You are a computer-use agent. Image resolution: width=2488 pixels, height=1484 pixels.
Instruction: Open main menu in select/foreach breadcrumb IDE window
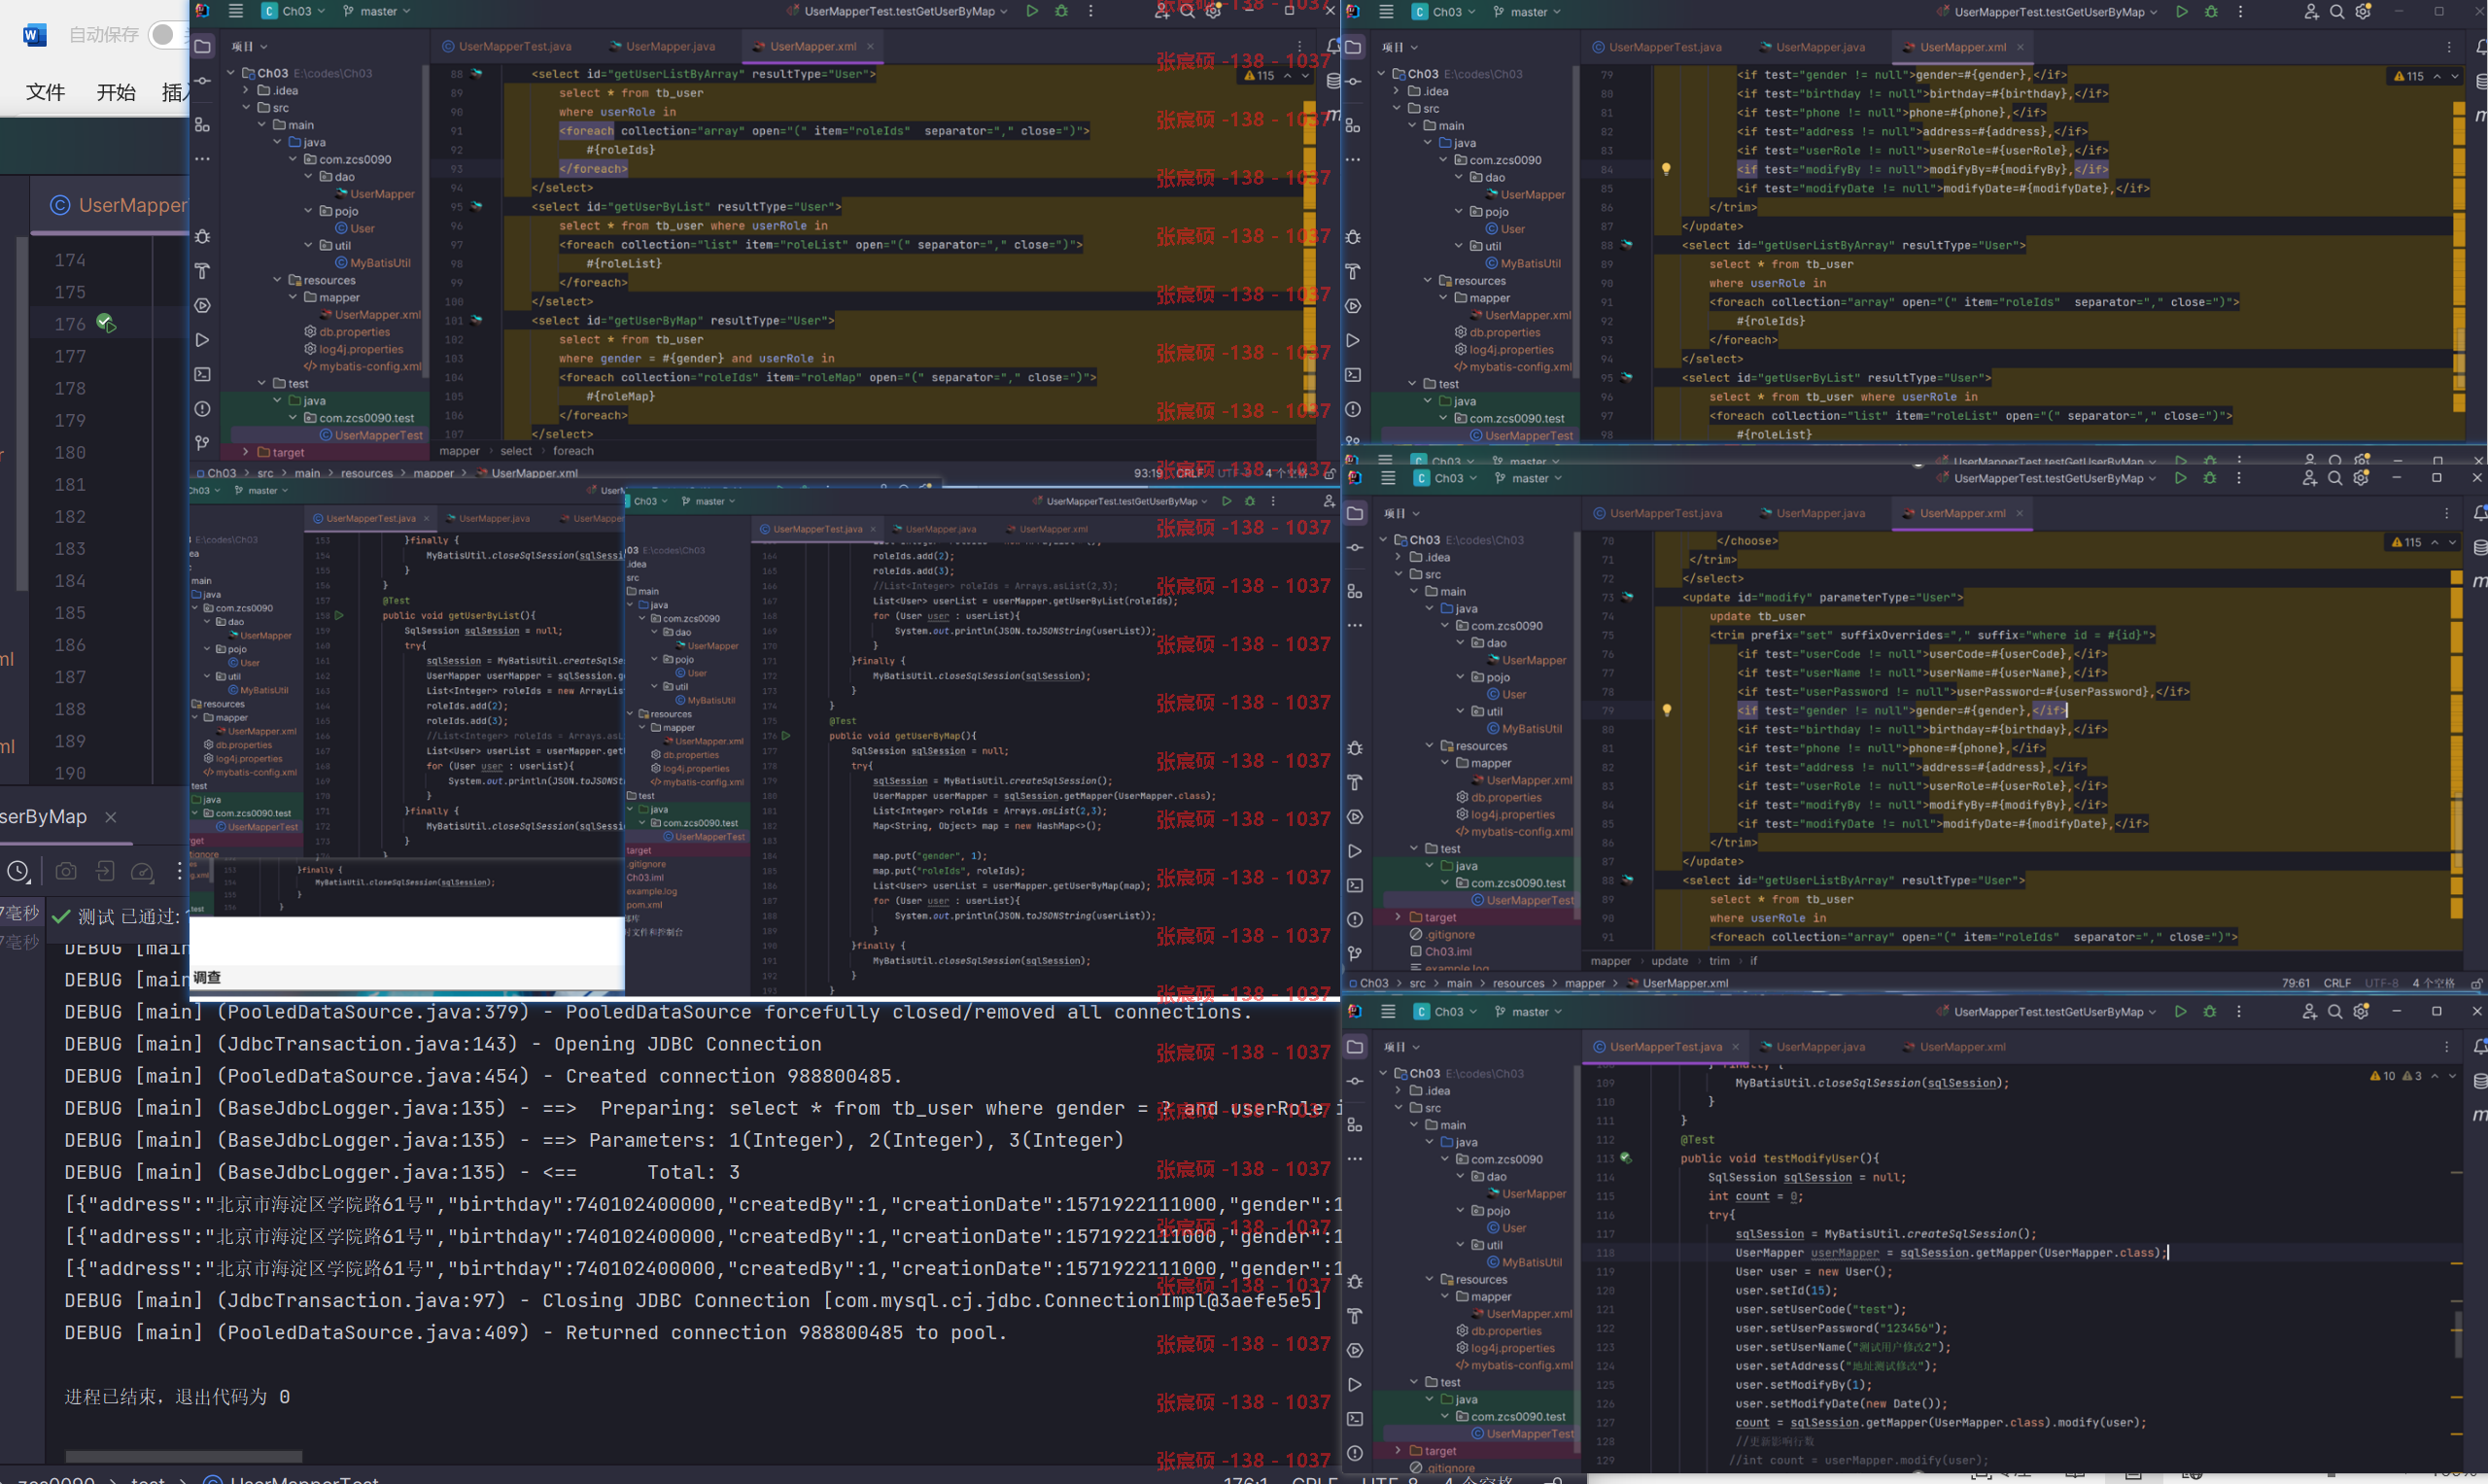click(x=236, y=11)
